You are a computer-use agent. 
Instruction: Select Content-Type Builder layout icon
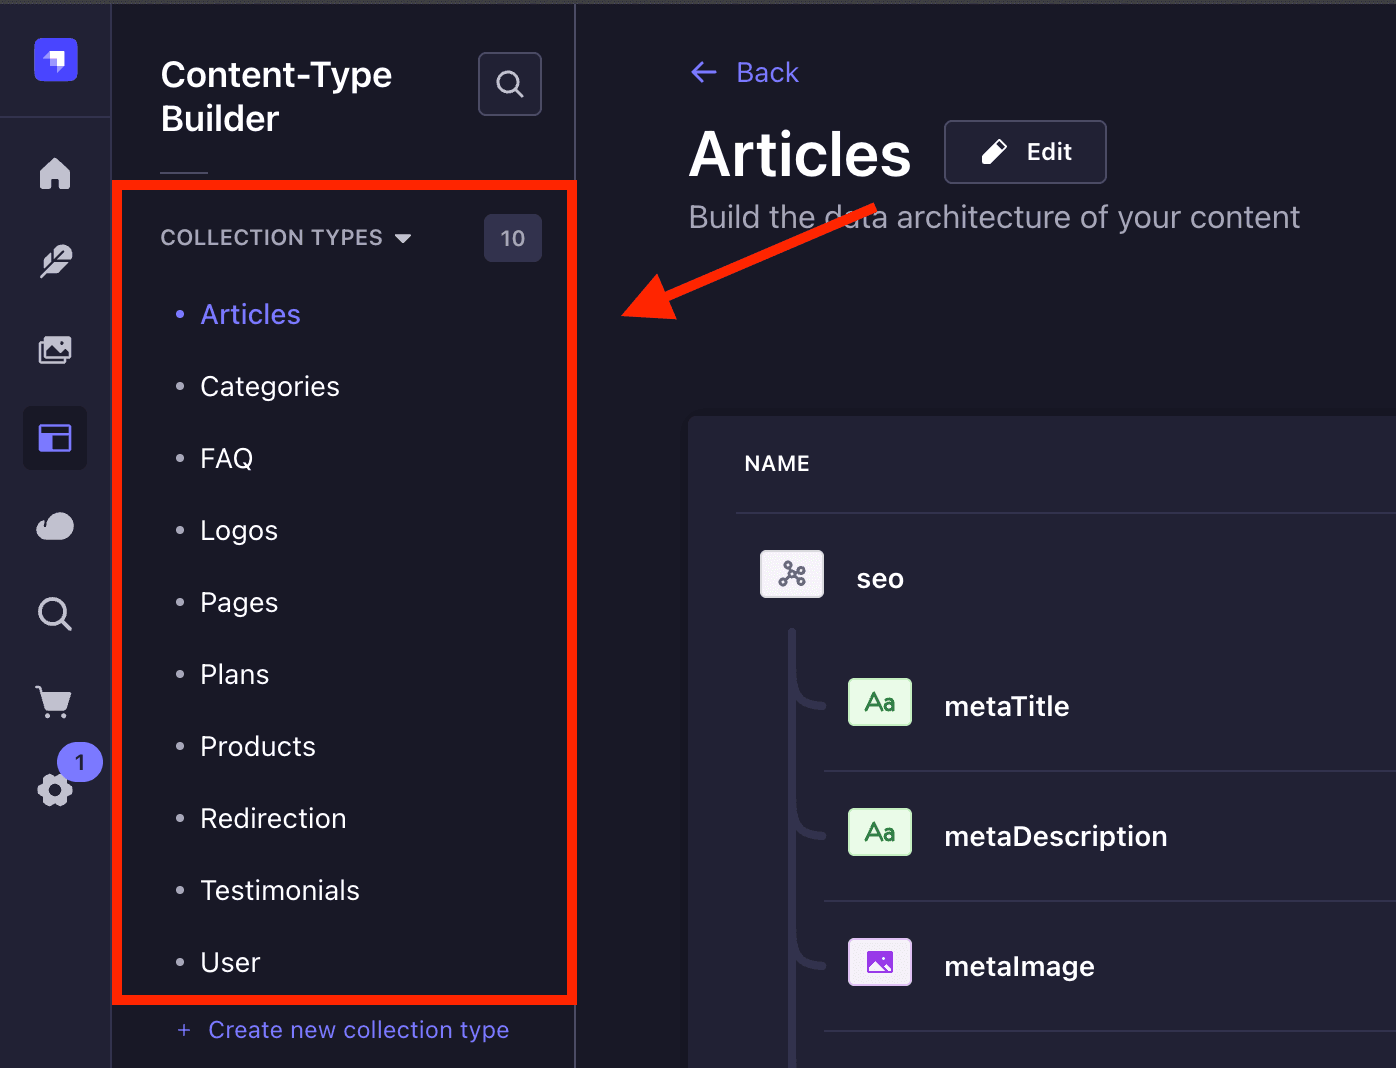pos(55,438)
